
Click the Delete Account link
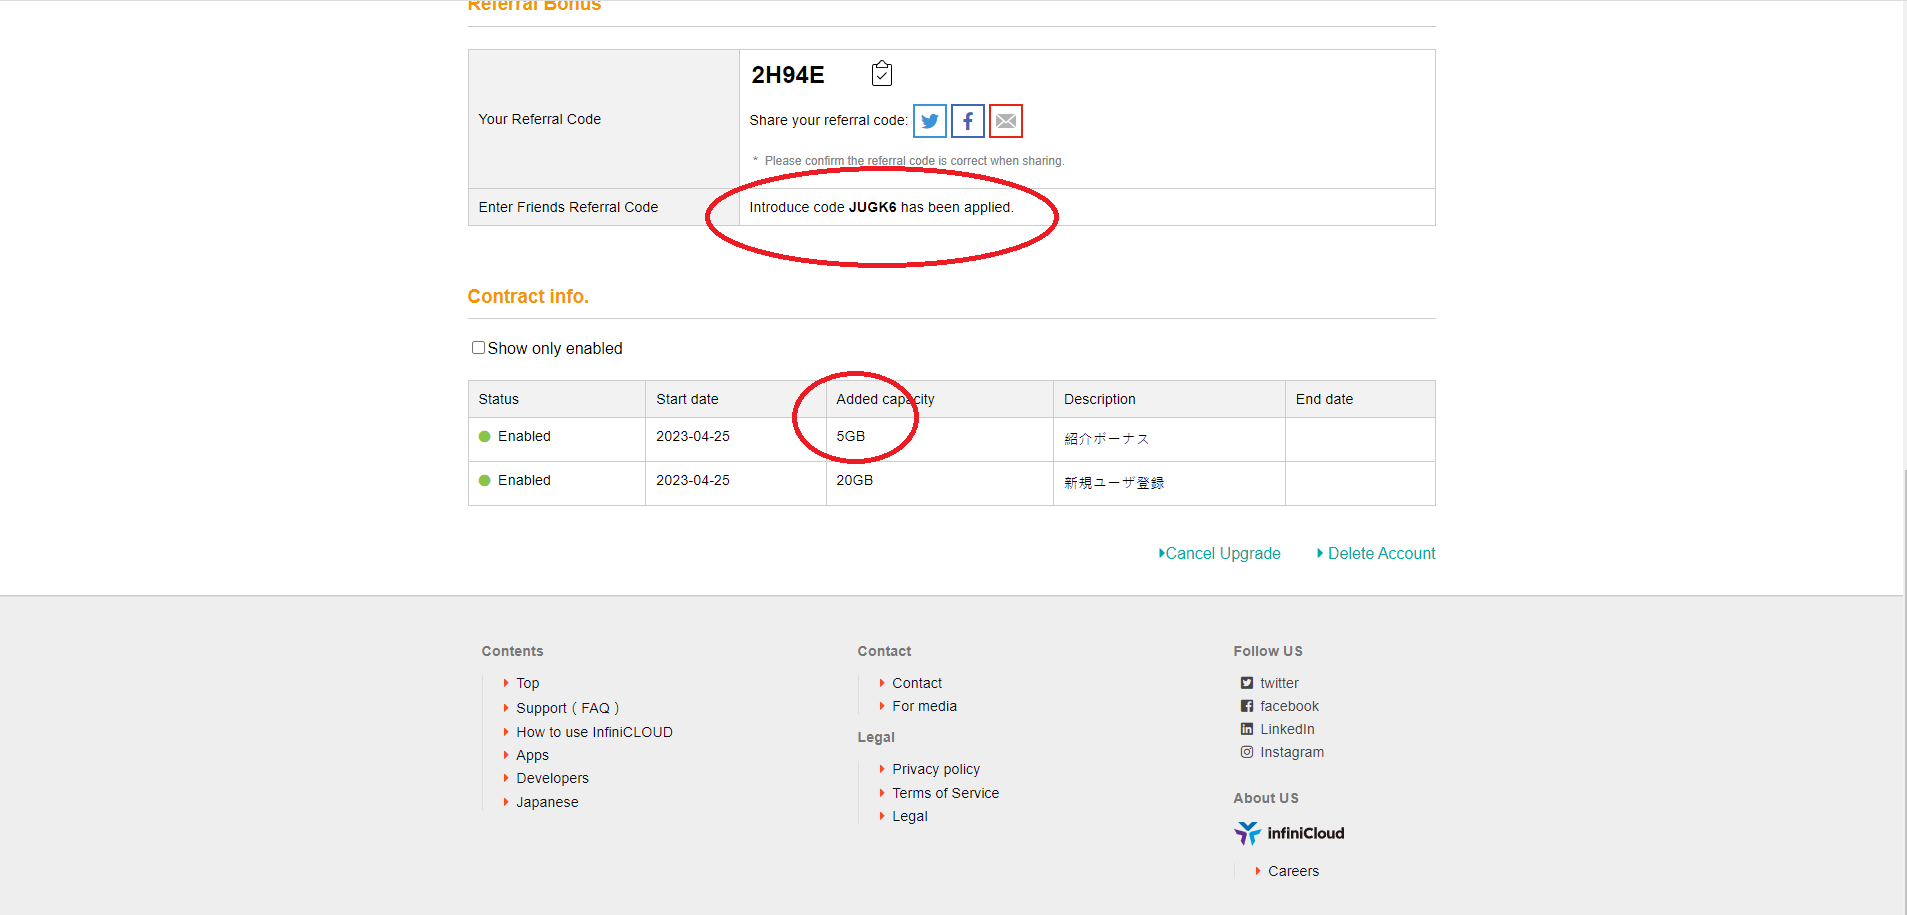click(1381, 553)
